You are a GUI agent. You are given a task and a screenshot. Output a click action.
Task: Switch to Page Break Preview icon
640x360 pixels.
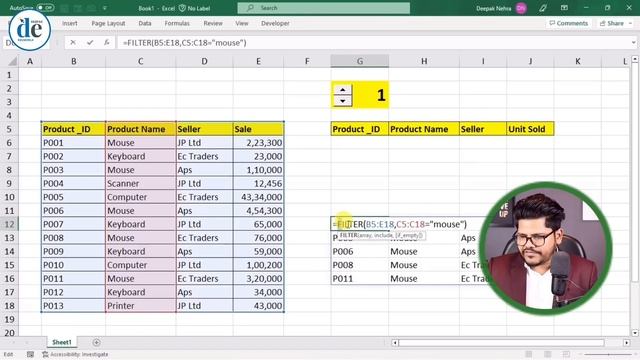[x=566, y=354]
